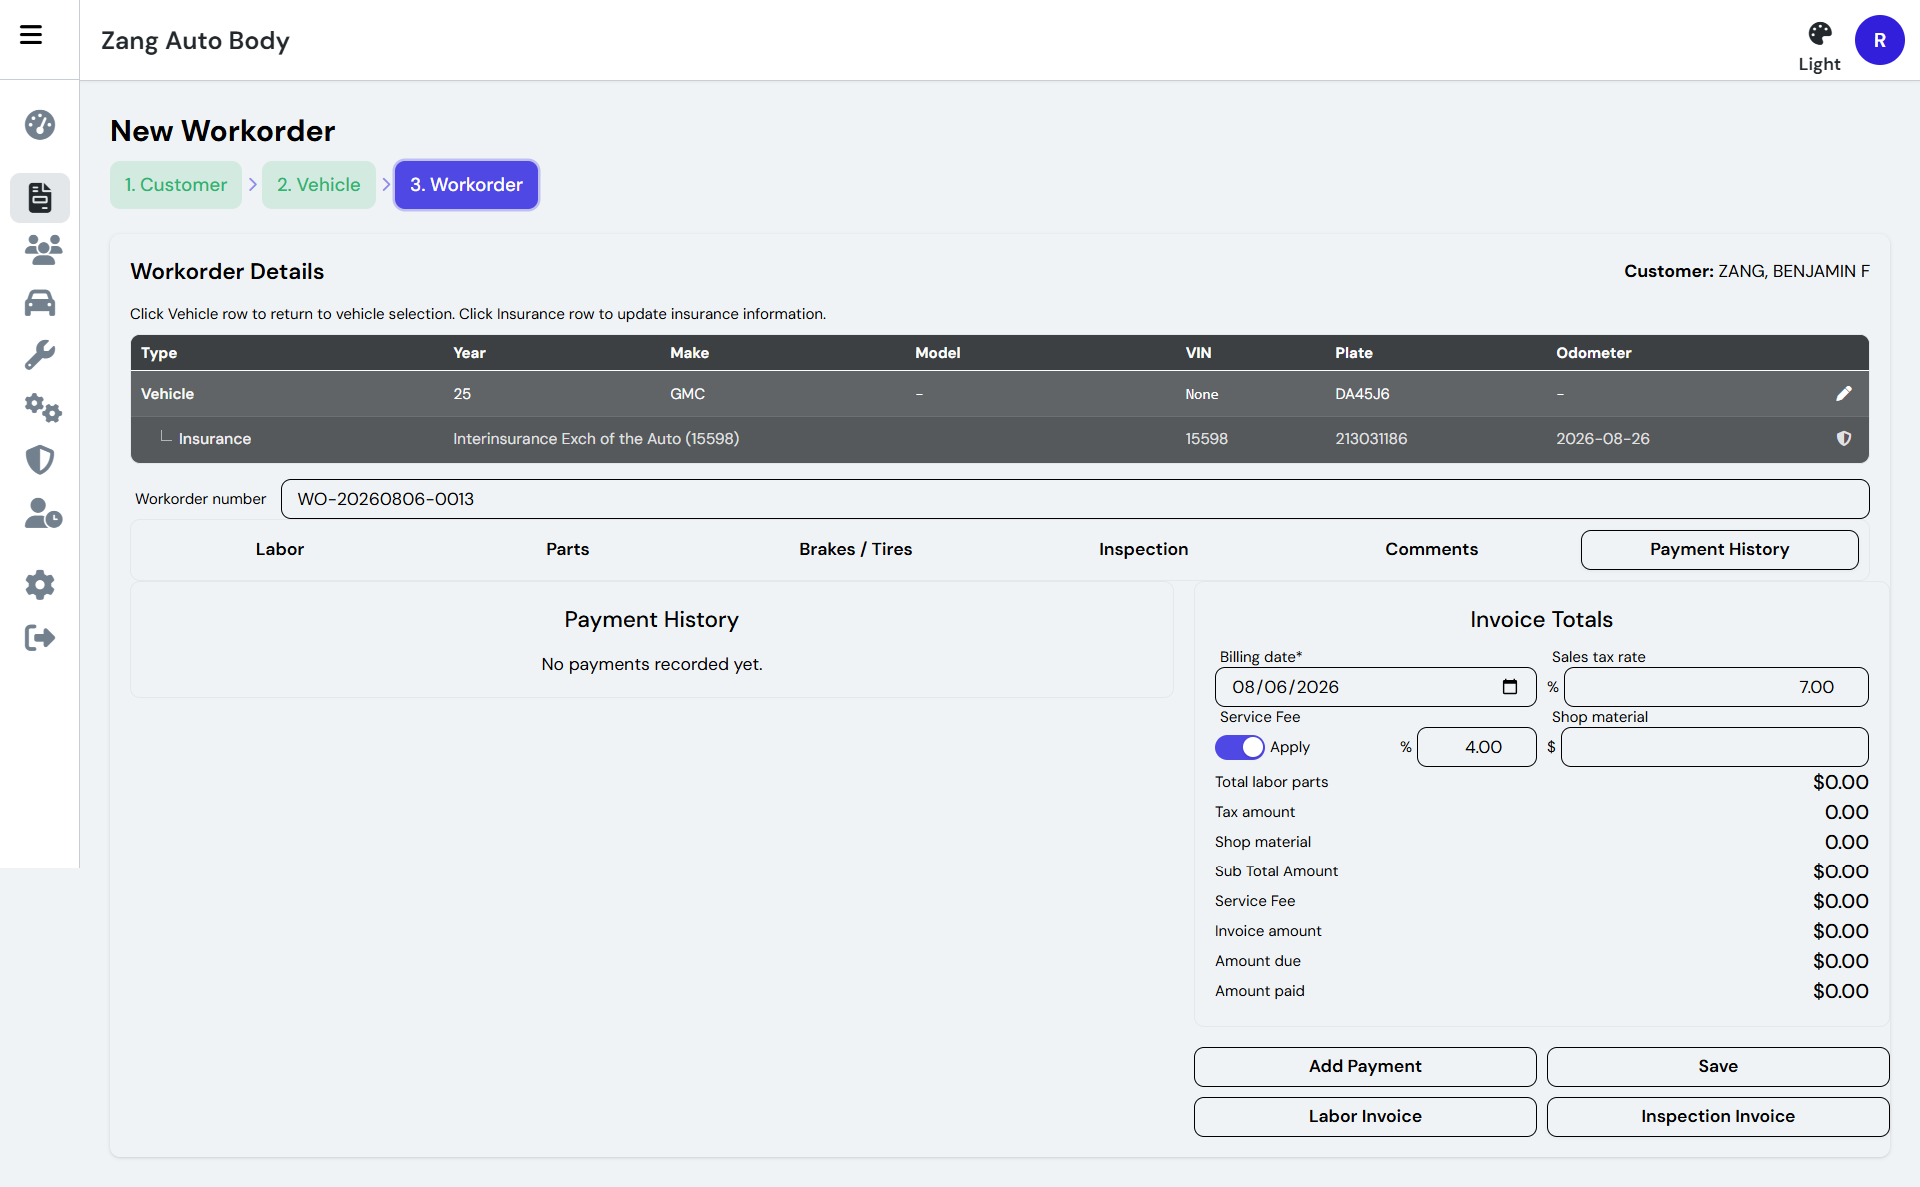Open the shield insurance icon in sidebar
Viewport: 1920px width, 1187px height.
(40, 460)
